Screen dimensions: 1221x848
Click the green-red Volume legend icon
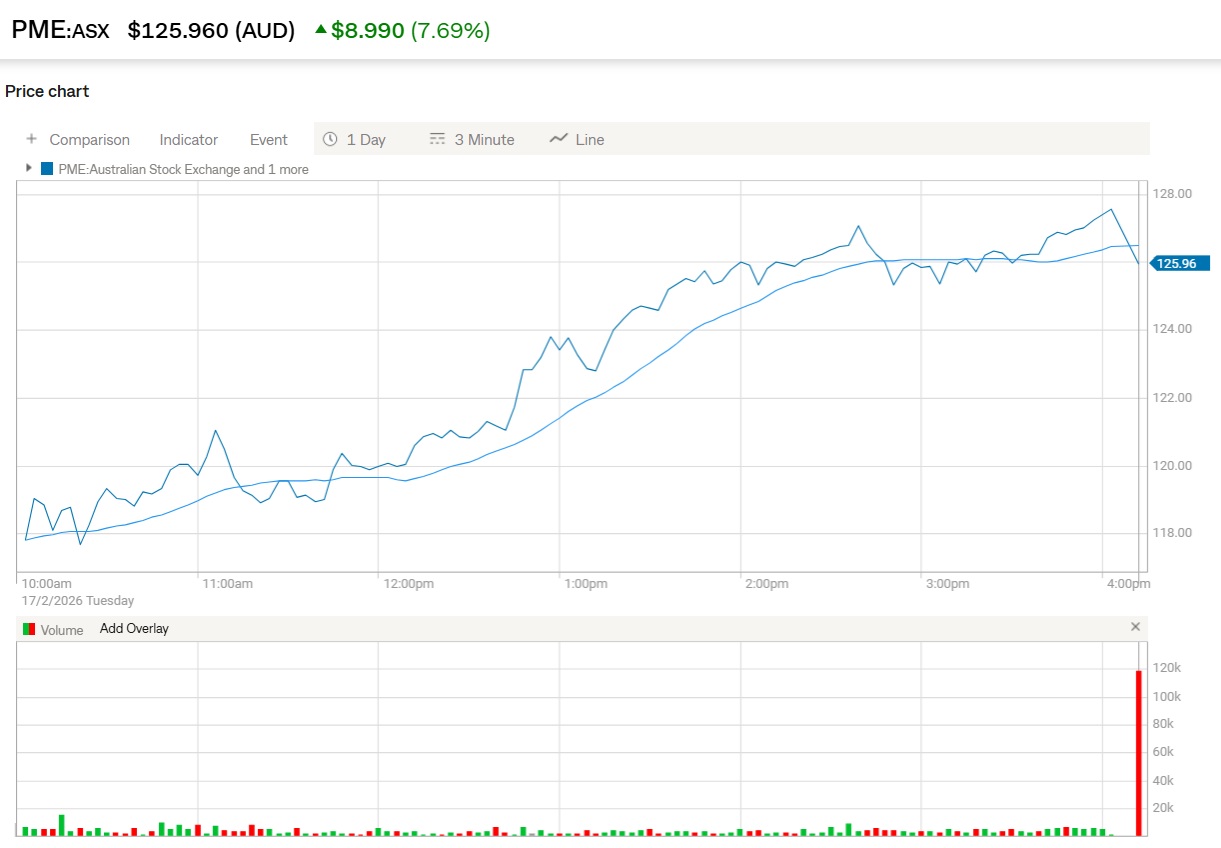[29, 629]
